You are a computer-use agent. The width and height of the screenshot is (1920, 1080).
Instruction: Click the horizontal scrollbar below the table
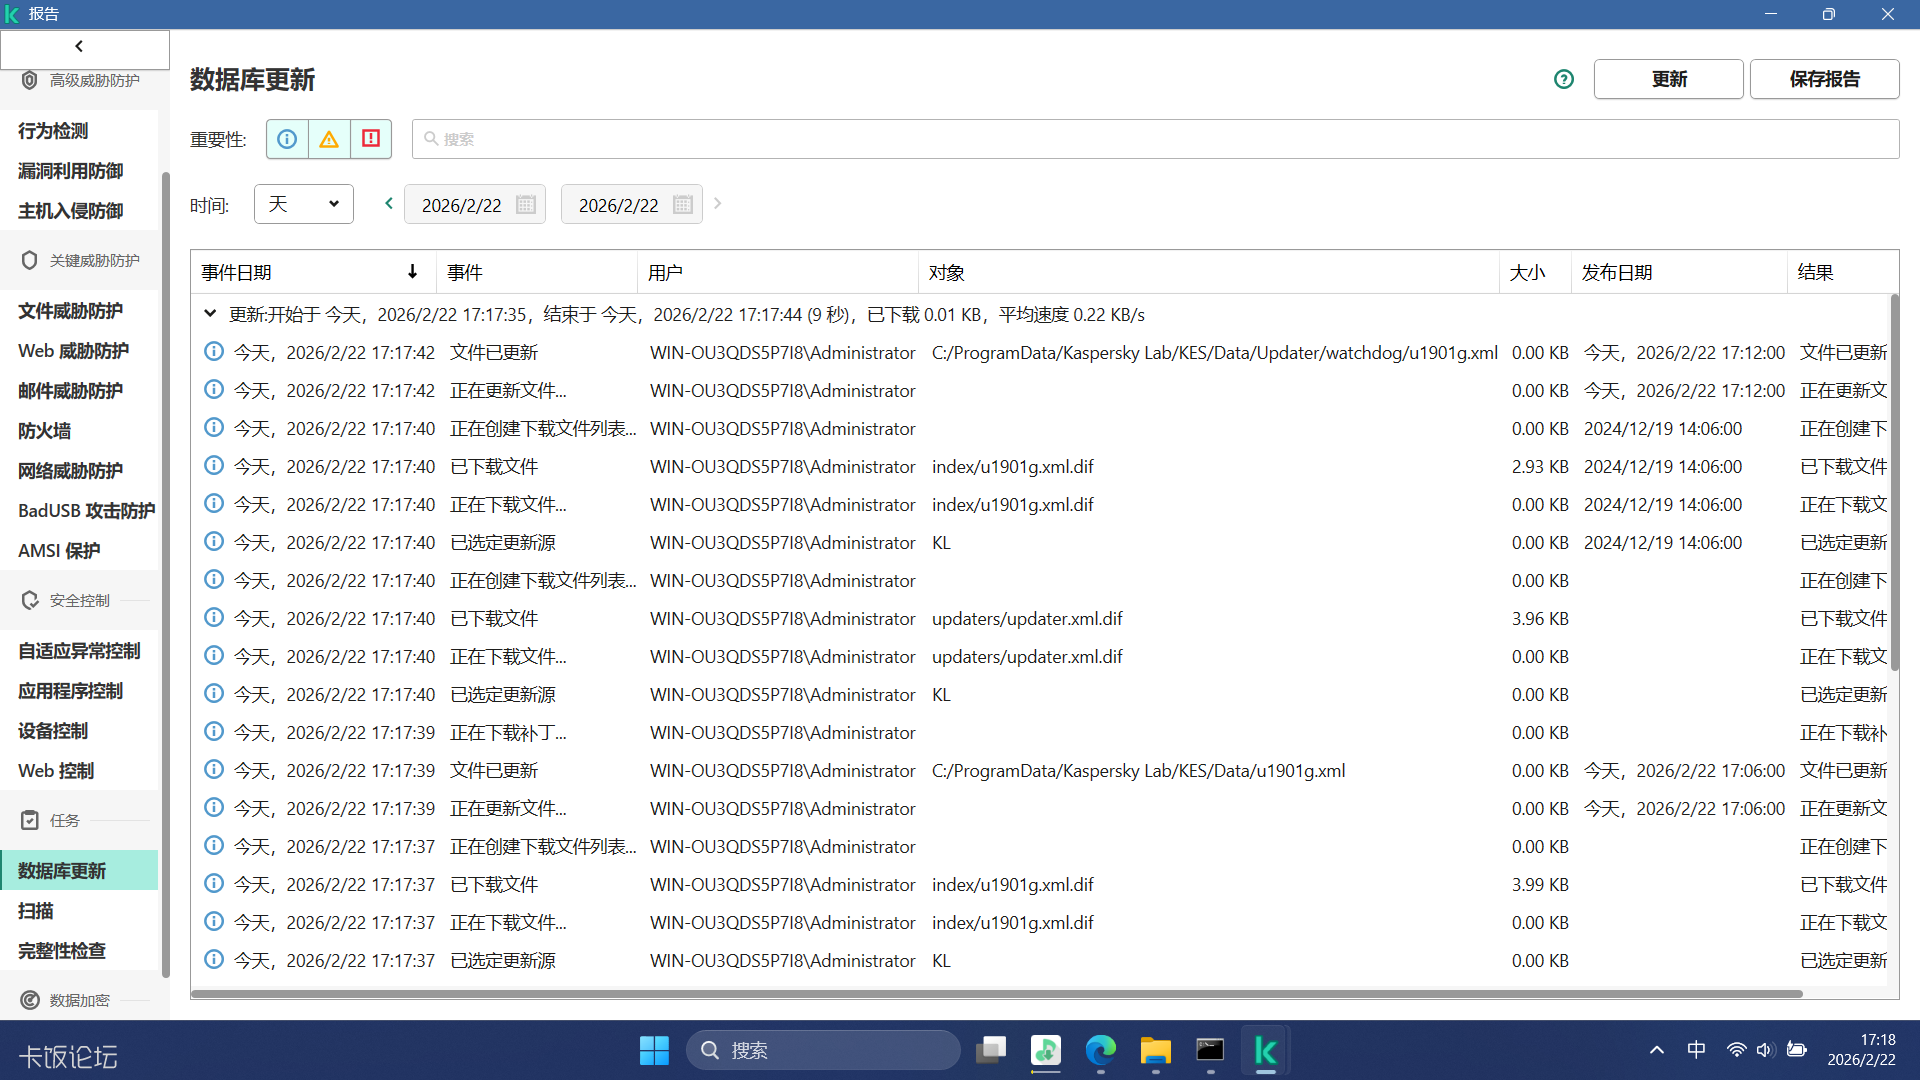click(996, 994)
